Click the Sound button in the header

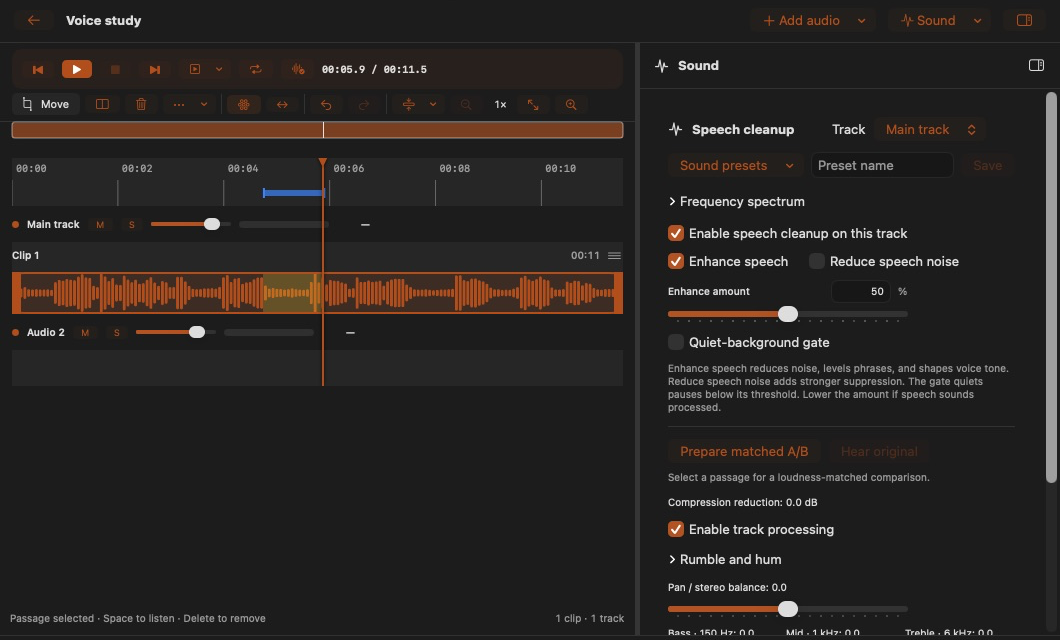pyautogui.click(x=928, y=20)
